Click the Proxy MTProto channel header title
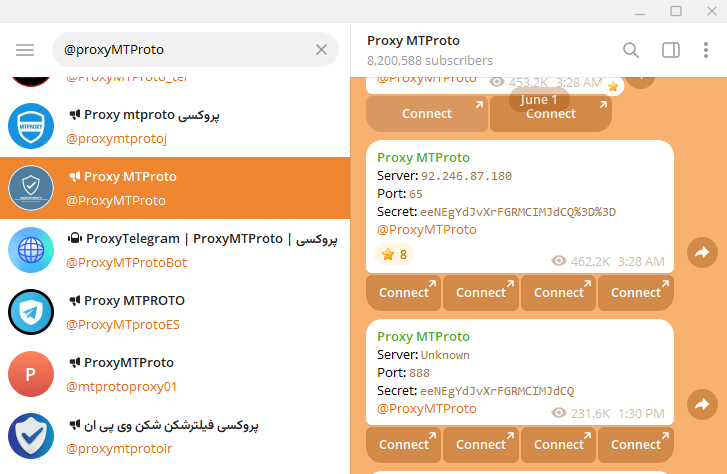The height and width of the screenshot is (474, 727). (x=413, y=41)
